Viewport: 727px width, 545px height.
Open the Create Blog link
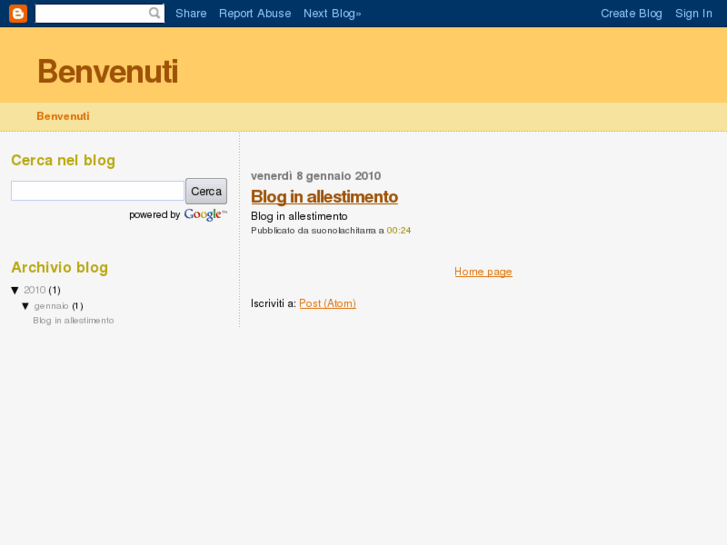631,13
